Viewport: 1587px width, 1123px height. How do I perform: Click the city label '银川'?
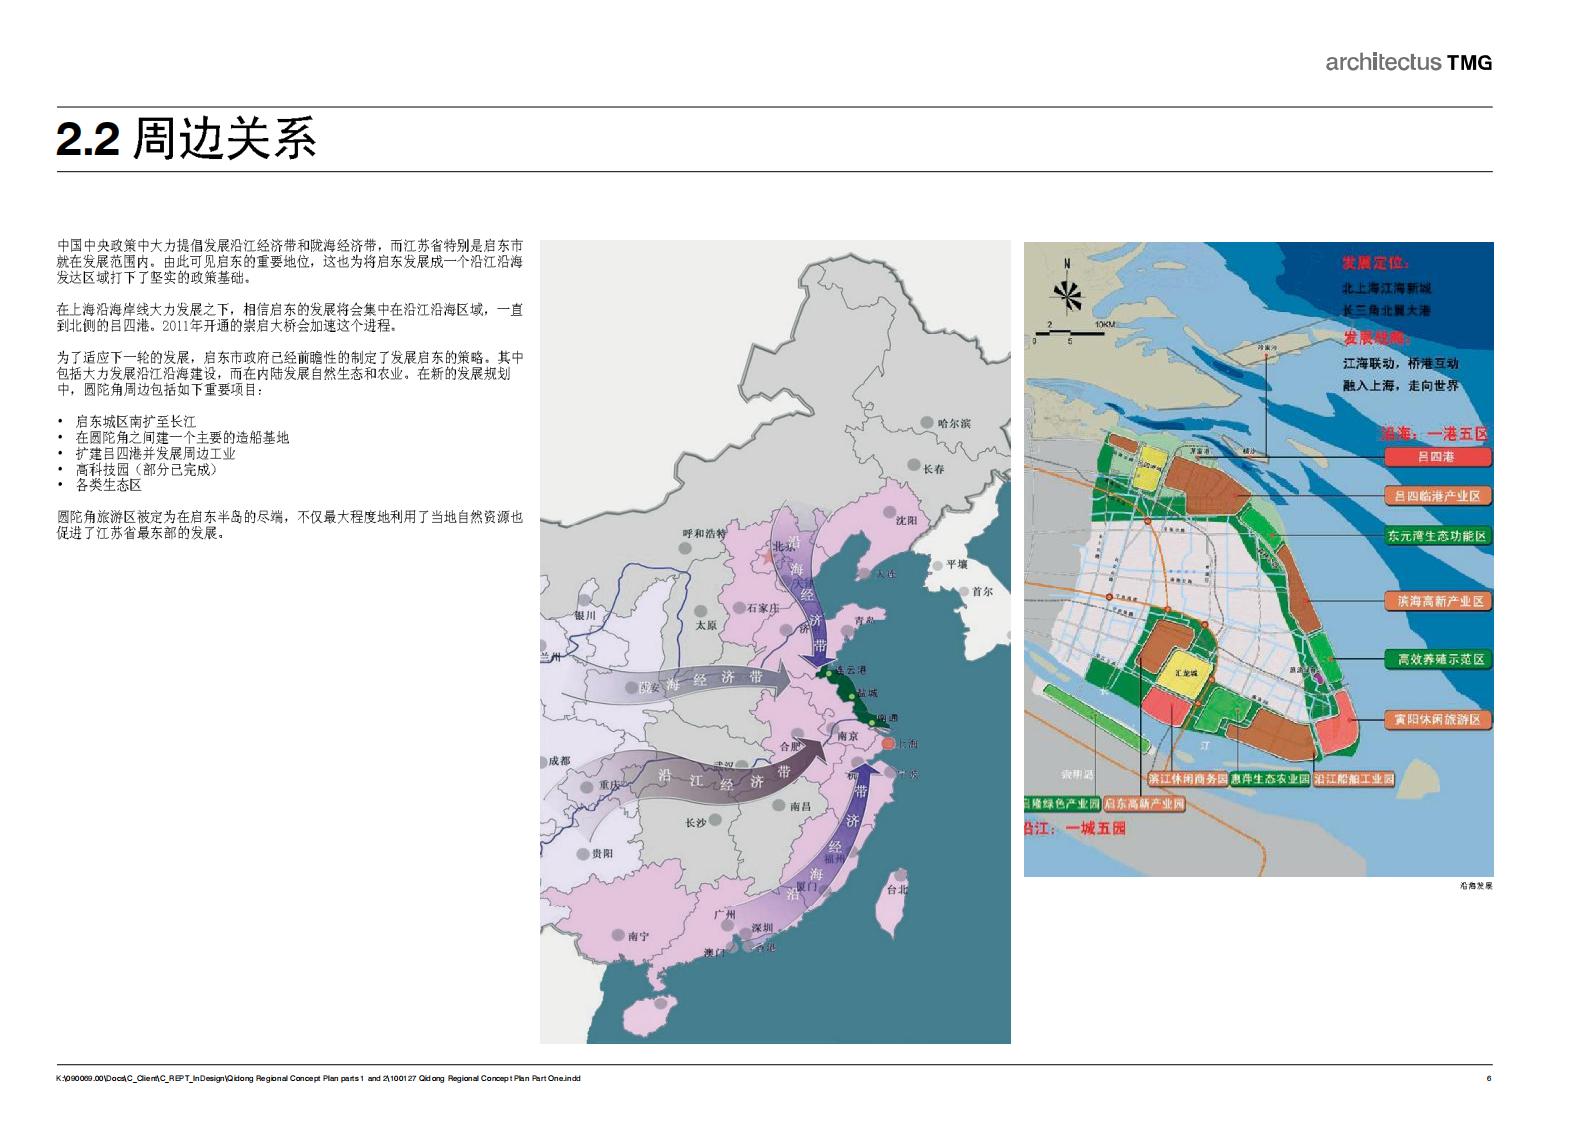point(585,616)
